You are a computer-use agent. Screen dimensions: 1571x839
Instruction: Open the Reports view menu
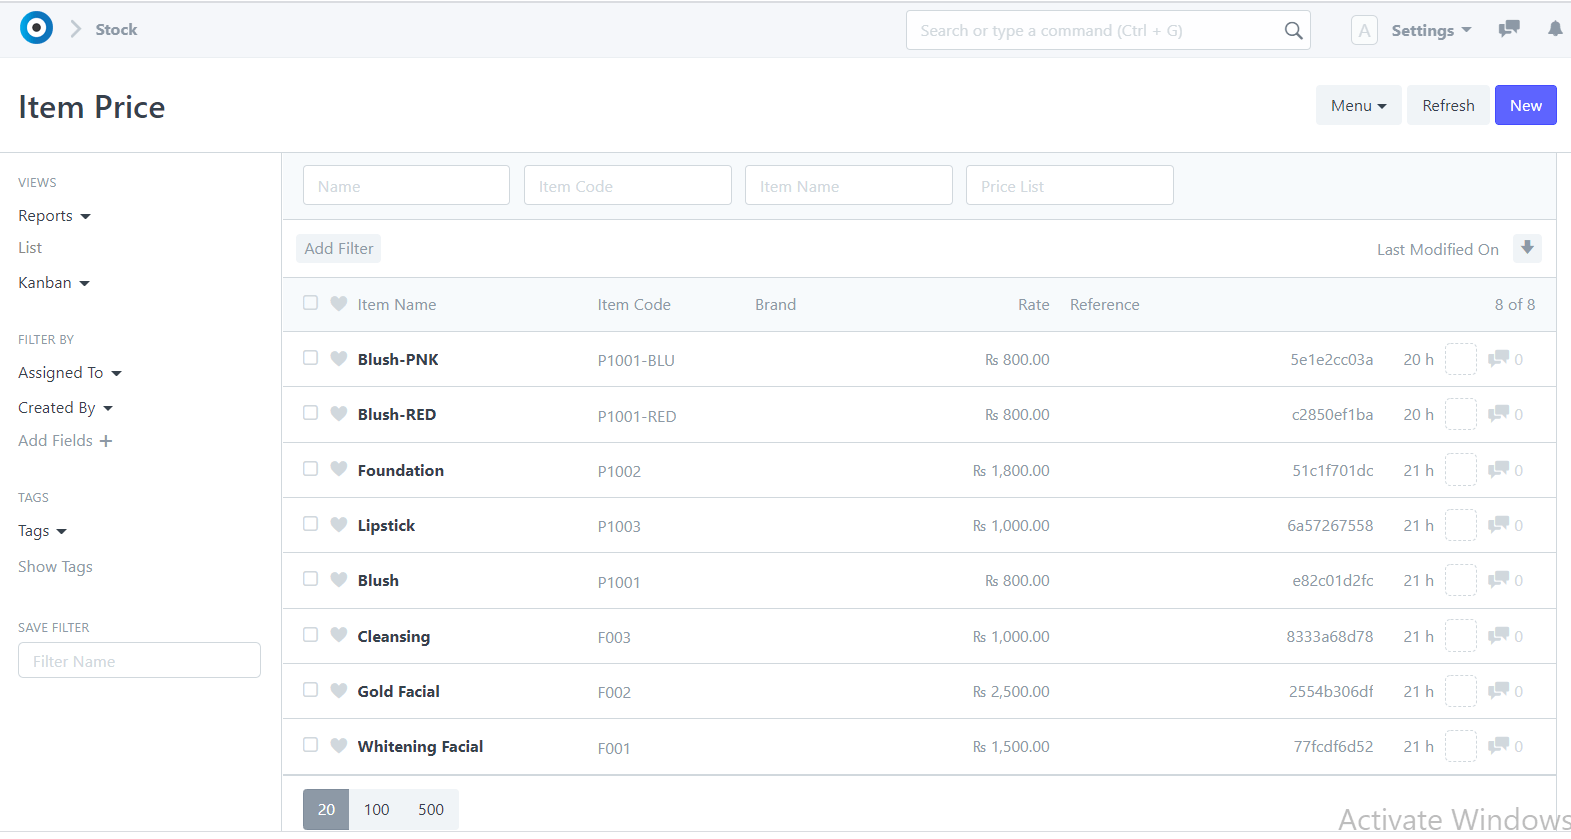tap(54, 216)
